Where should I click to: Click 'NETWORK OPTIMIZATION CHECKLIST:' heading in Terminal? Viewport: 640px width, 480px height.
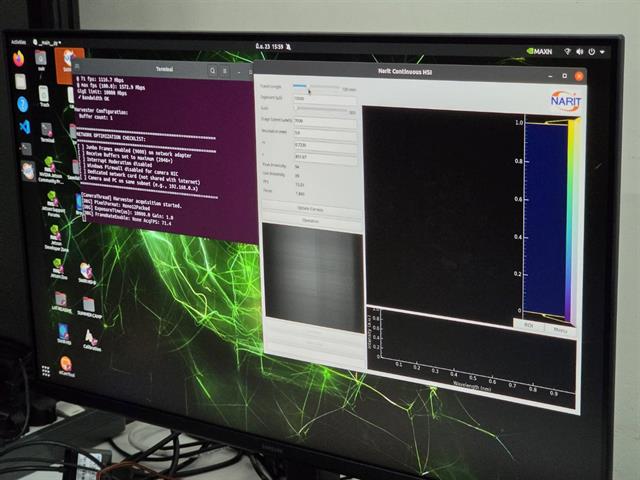pyautogui.click(x=111, y=137)
